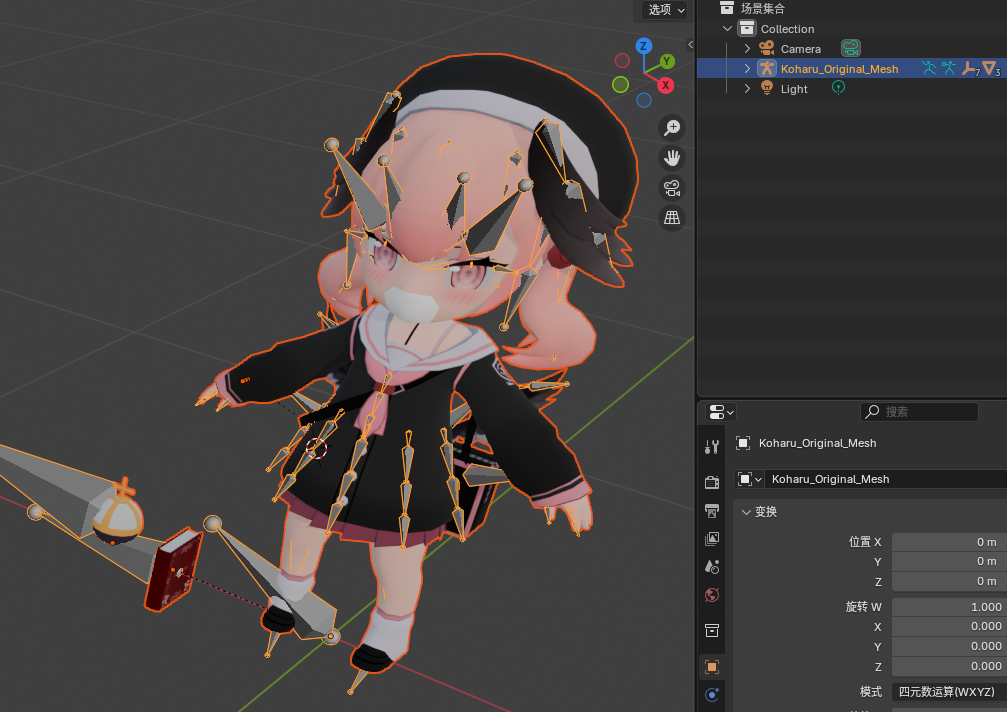This screenshot has width=1007, height=712.
Task: Click the armature icon of Koharu_Original_Mesh
Action: point(766,69)
